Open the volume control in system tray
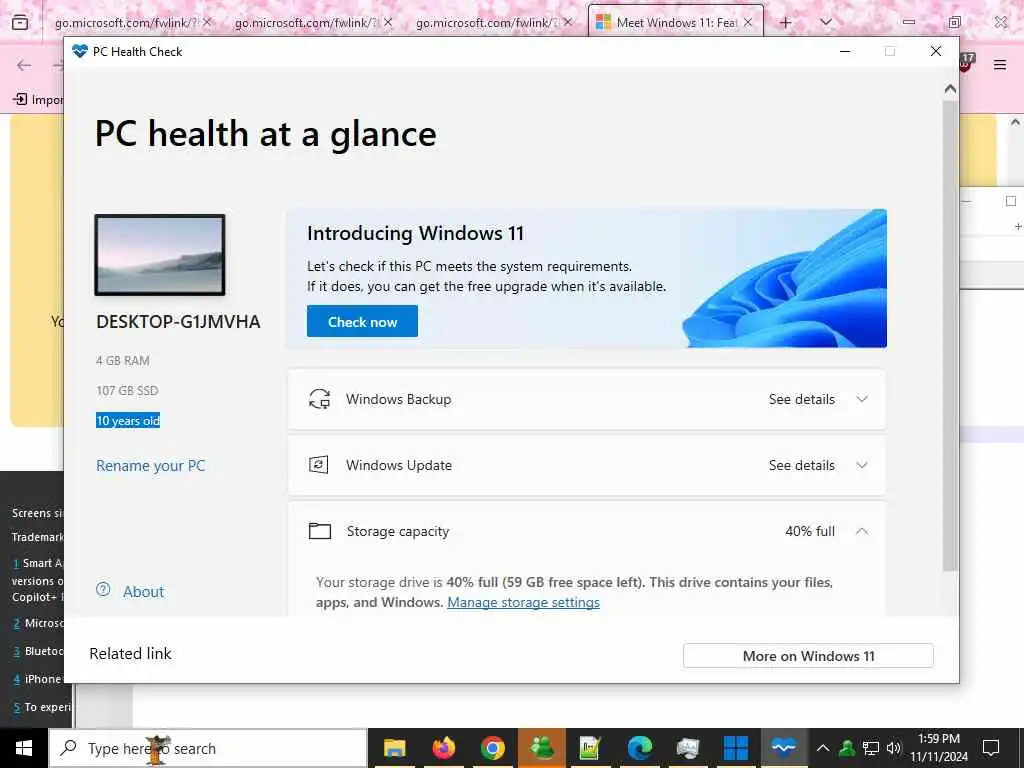This screenshot has height=768, width=1024. (894, 748)
